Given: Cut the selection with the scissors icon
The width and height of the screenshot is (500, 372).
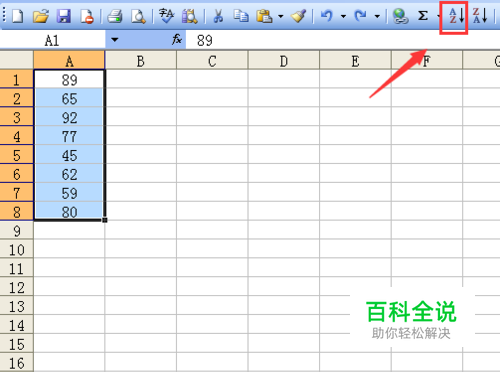Looking at the screenshot, I should pyautogui.click(x=218, y=16).
